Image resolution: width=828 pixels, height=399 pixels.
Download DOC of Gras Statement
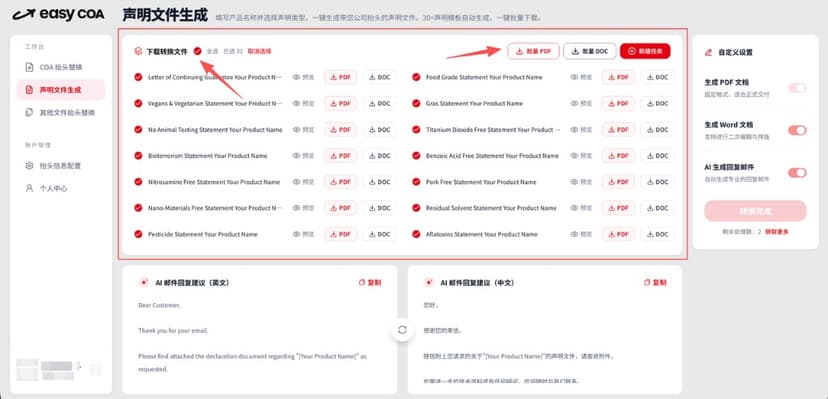coord(657,103)
